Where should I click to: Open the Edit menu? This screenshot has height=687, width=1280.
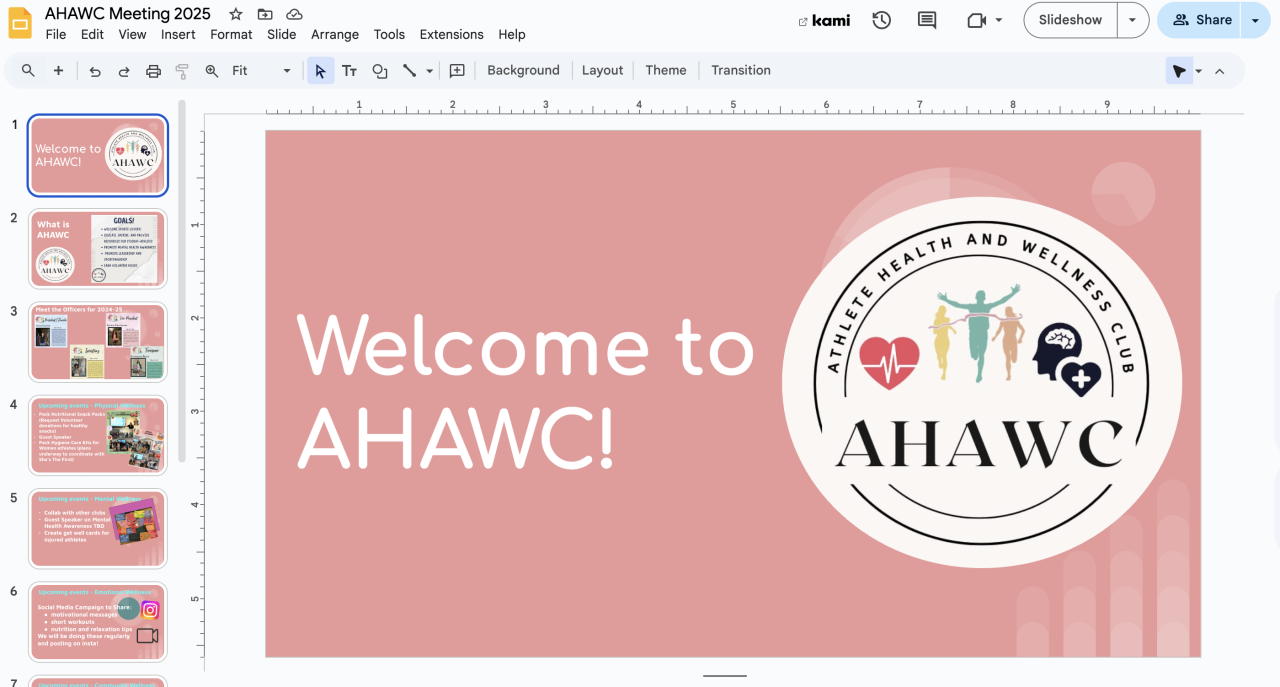coord(92,34)
